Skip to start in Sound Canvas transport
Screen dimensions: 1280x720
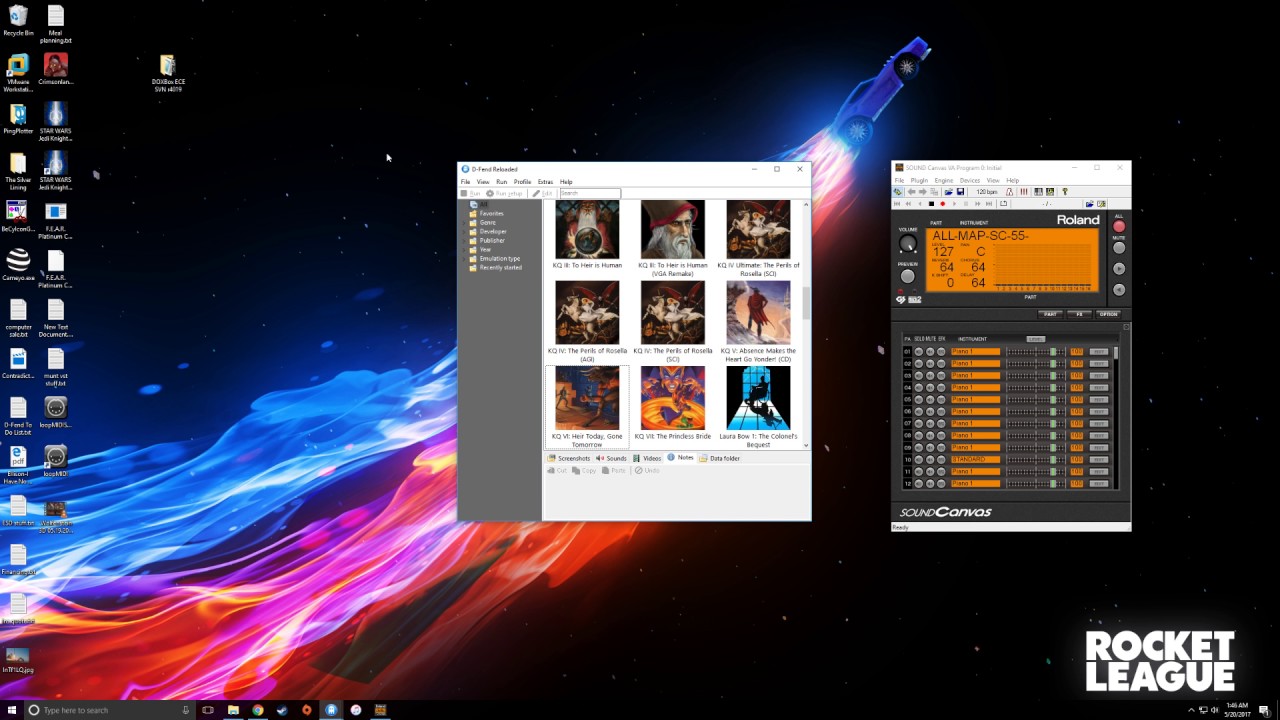897,204
